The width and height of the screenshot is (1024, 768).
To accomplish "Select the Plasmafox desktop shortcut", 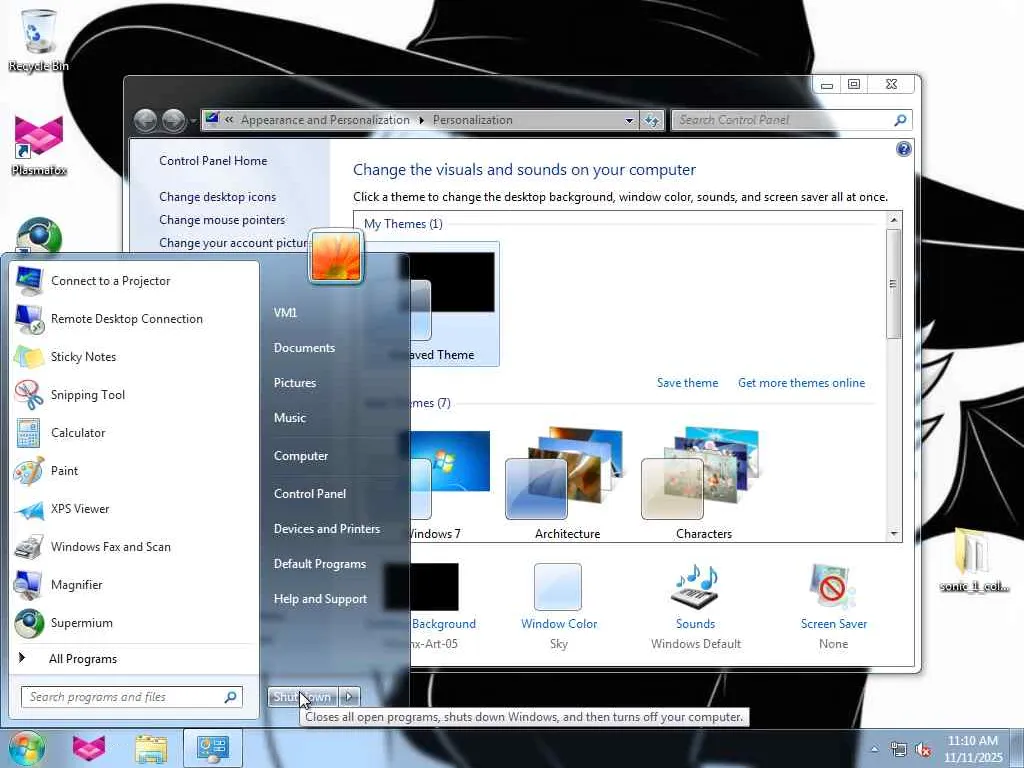I will (39, 144).
